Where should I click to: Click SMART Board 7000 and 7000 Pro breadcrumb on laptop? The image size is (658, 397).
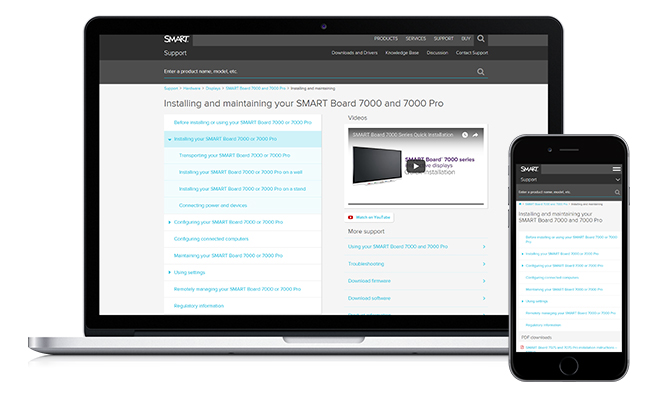pyautogui.click(x=256, y=89)
